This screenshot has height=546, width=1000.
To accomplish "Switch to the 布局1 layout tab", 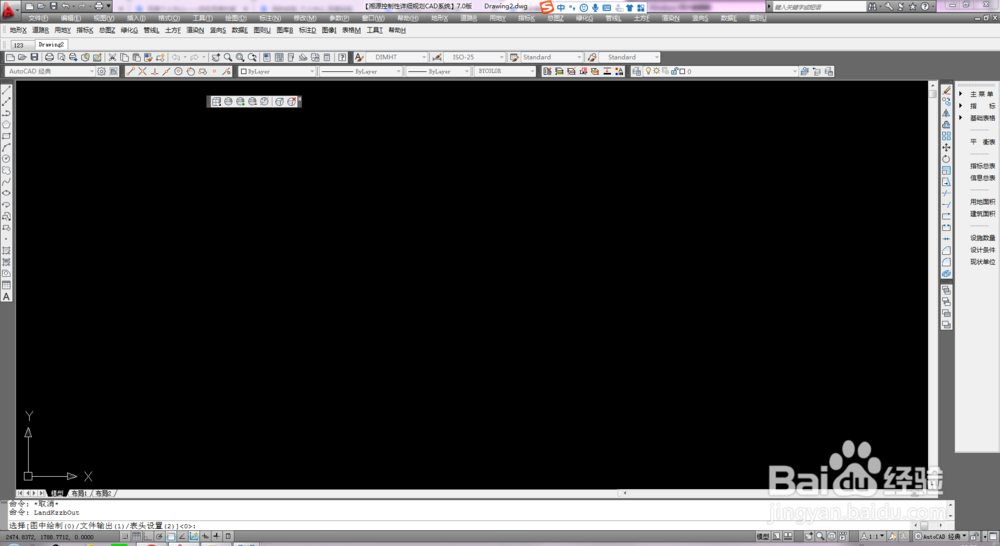I will pos(78,494).
